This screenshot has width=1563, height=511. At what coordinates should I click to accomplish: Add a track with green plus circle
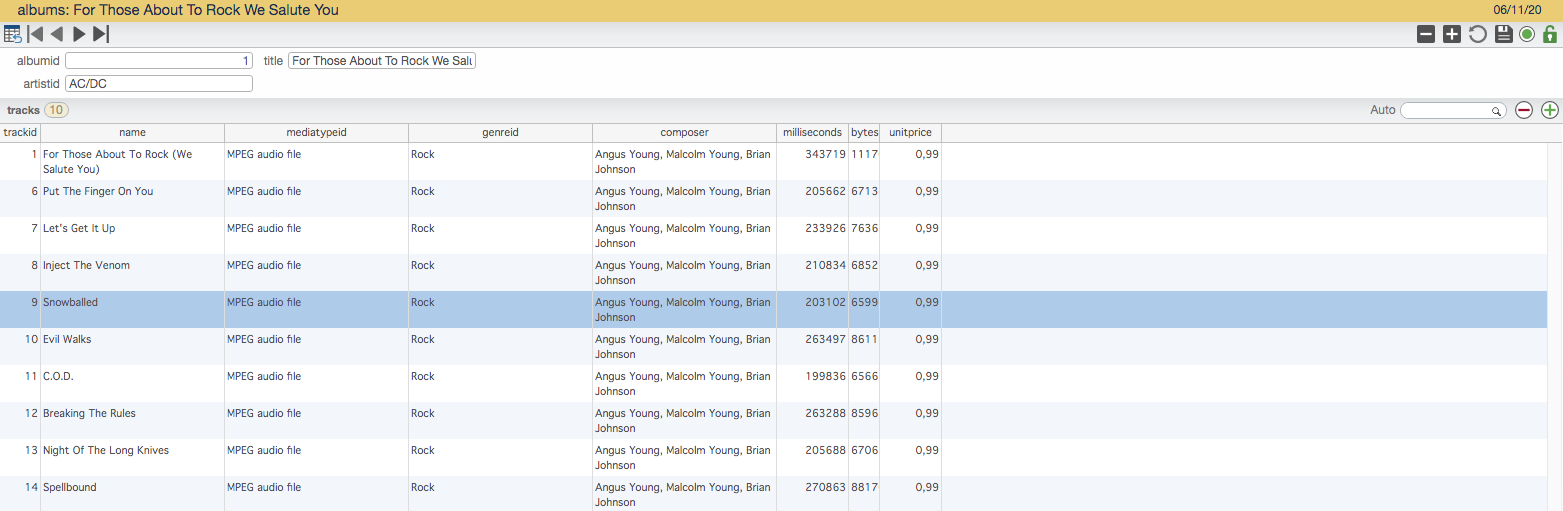tap(1550, 110)
